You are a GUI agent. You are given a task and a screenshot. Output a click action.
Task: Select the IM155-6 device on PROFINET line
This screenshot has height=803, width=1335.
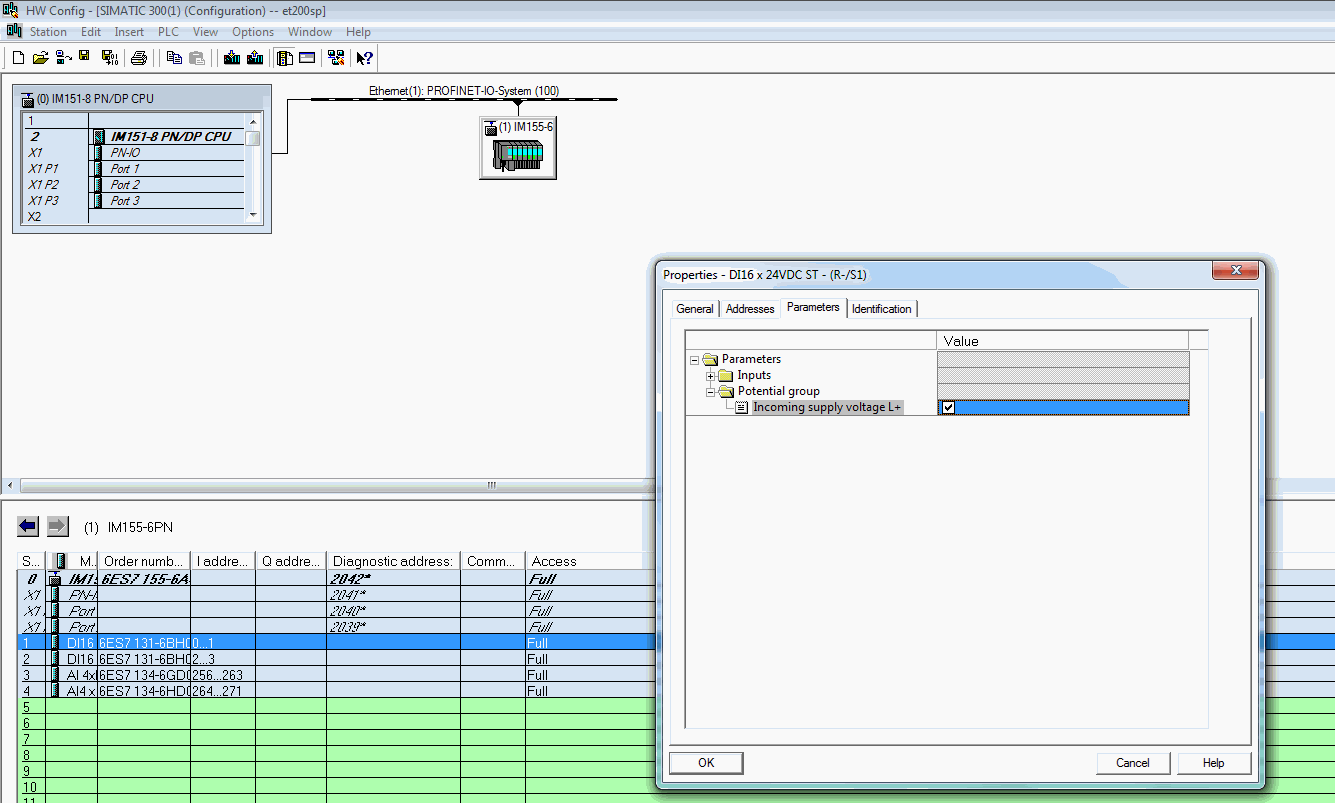tap(518, 148)
